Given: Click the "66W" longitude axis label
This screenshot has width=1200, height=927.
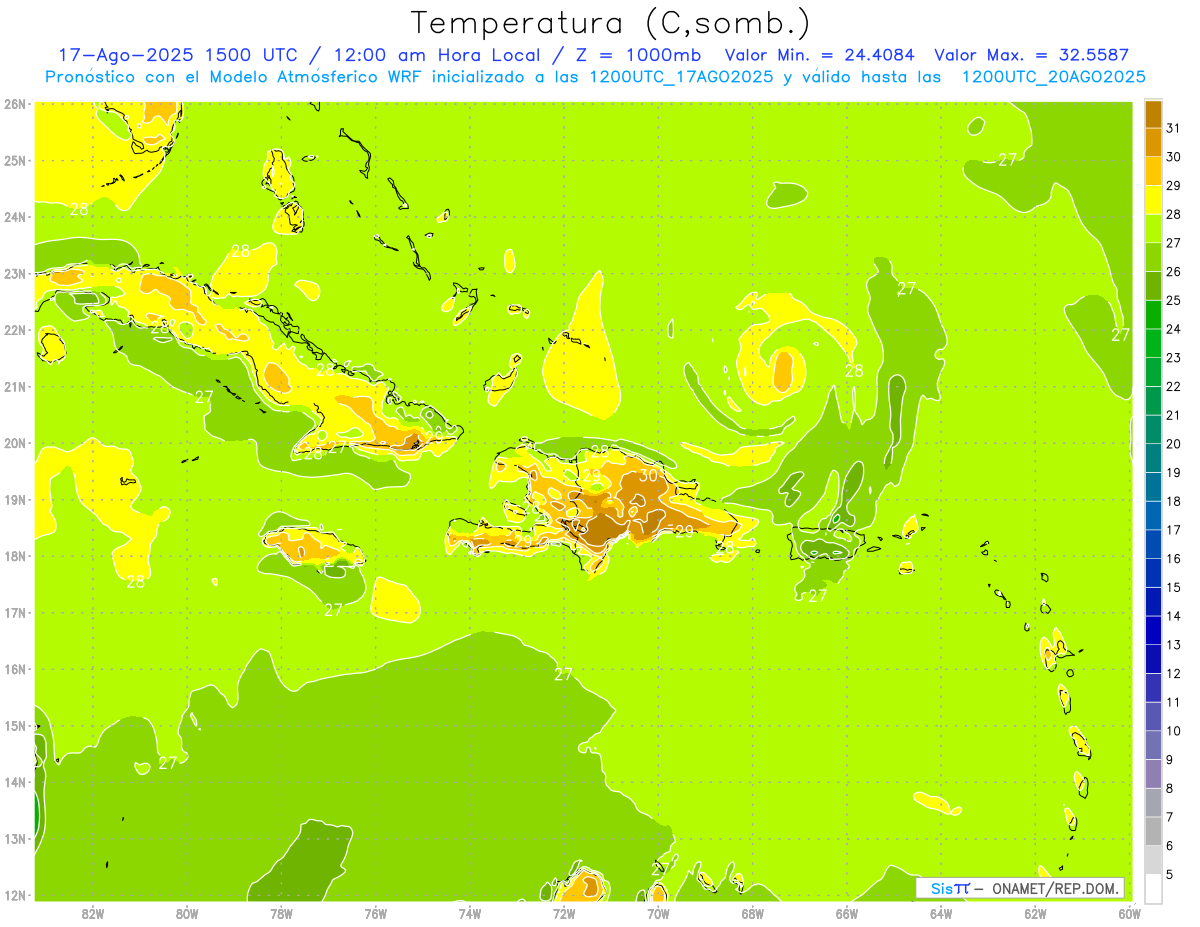Looking at the screenshot, I should (847, 913).
